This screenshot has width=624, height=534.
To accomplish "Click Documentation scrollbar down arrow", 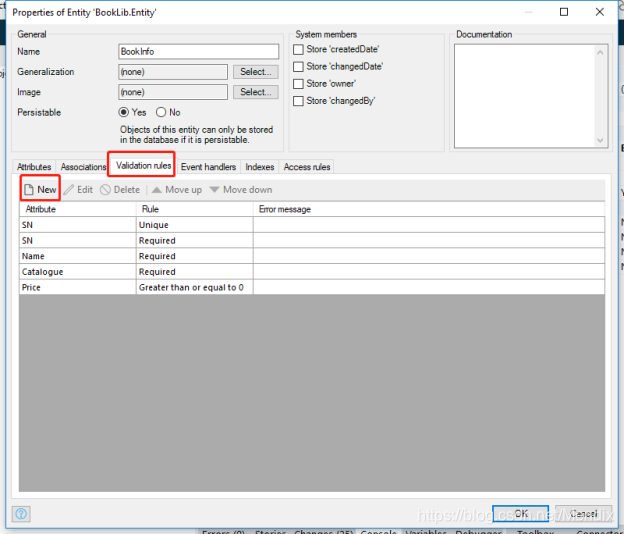I will point(600,140).
